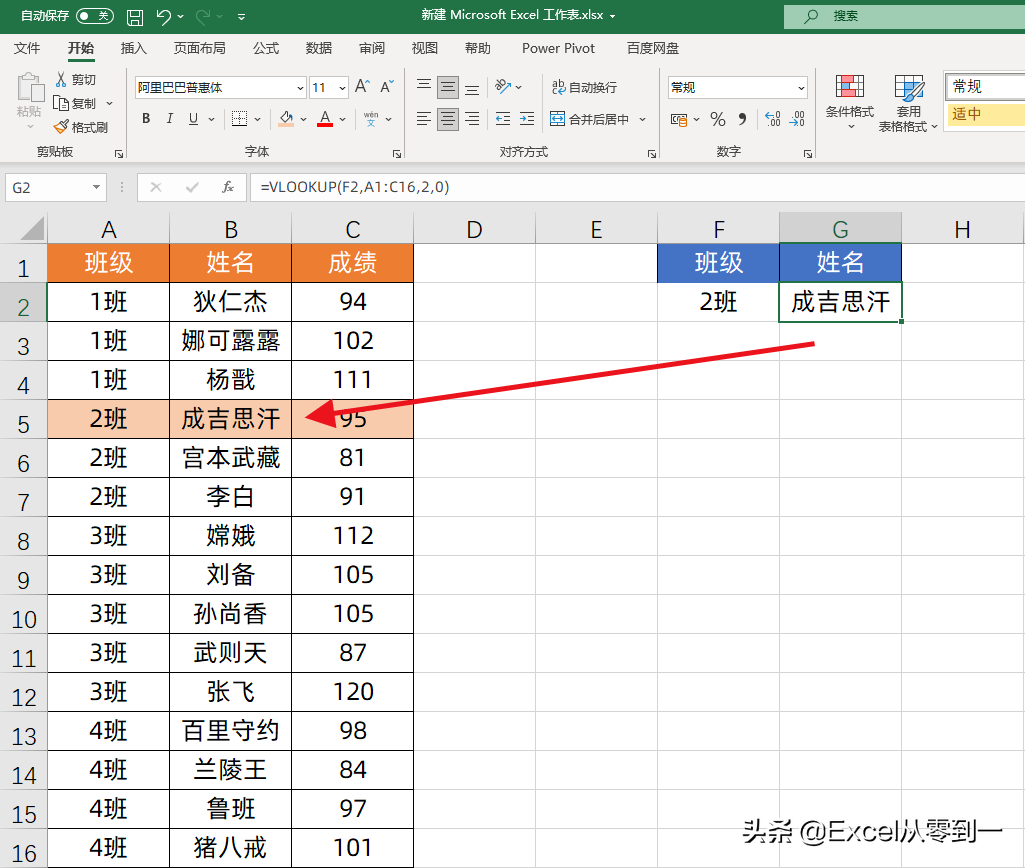Switch to the 公式 tab
1025x868 pixels.
(x=266, y=48)
